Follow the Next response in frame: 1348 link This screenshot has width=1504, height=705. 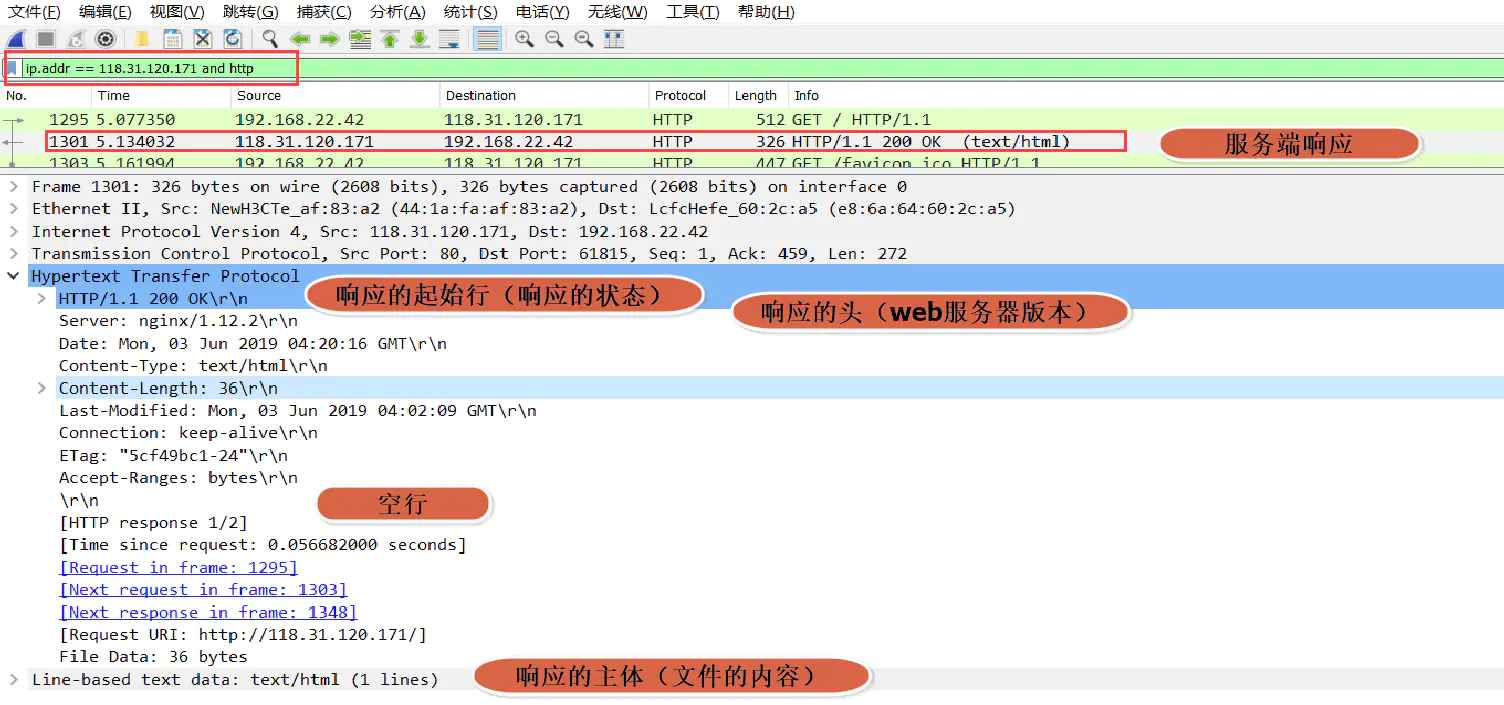[208, 612]
